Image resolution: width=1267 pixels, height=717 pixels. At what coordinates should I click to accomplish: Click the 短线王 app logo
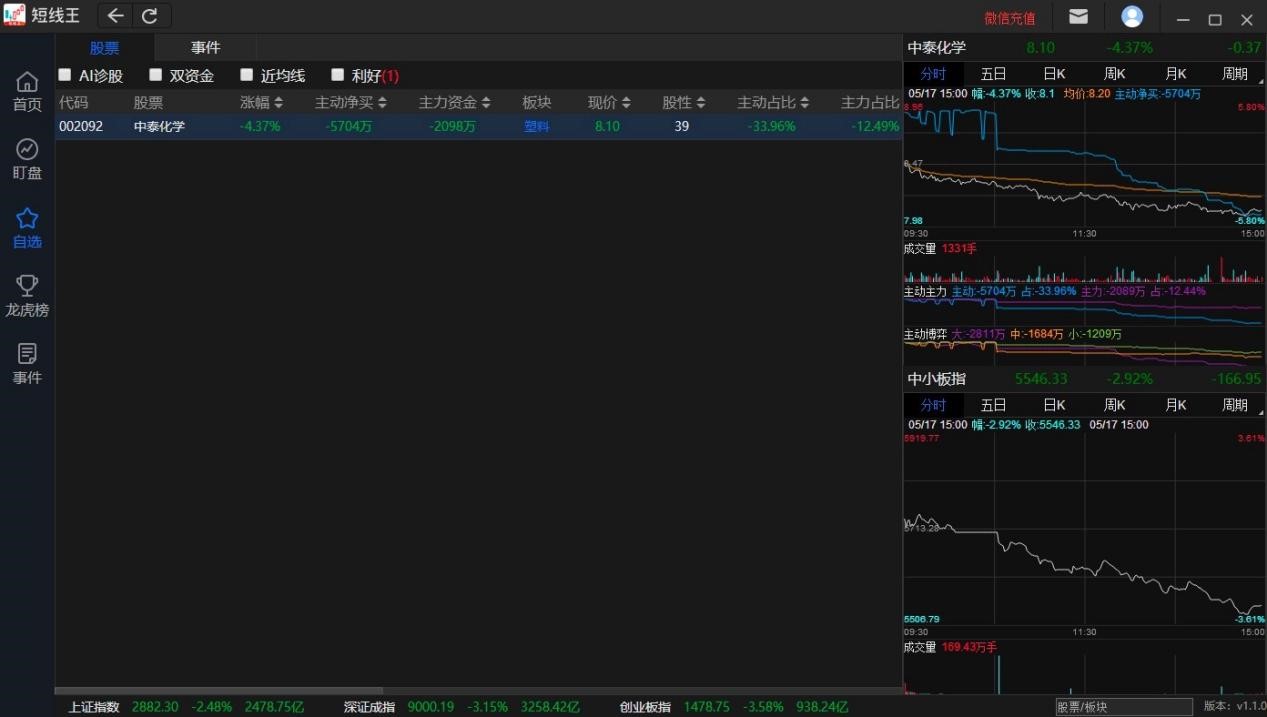15,16
